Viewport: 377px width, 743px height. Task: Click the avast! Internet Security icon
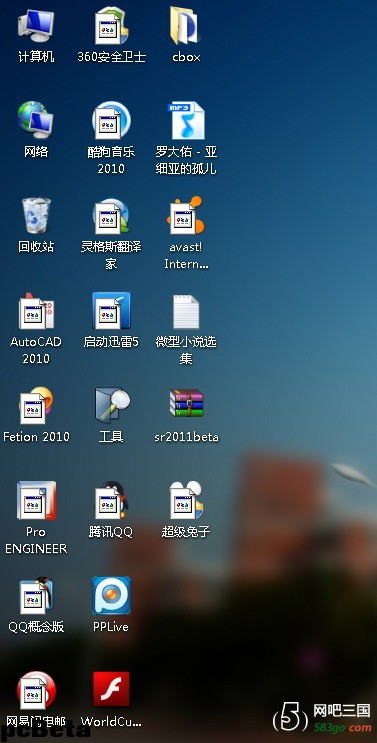186,216
